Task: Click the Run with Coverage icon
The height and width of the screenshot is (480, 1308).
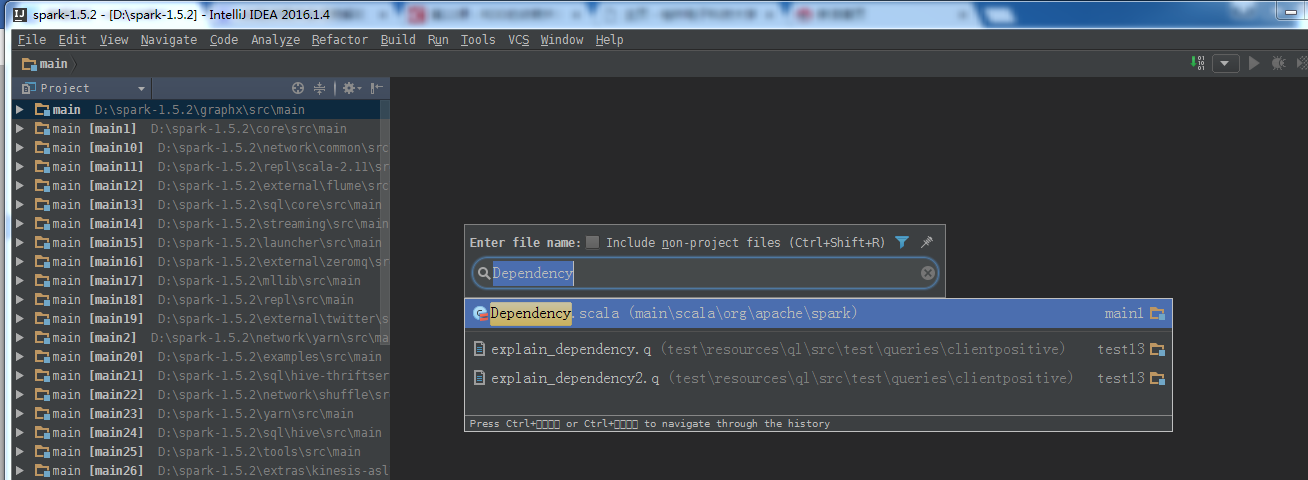Action: click(x=1300, y=63)
